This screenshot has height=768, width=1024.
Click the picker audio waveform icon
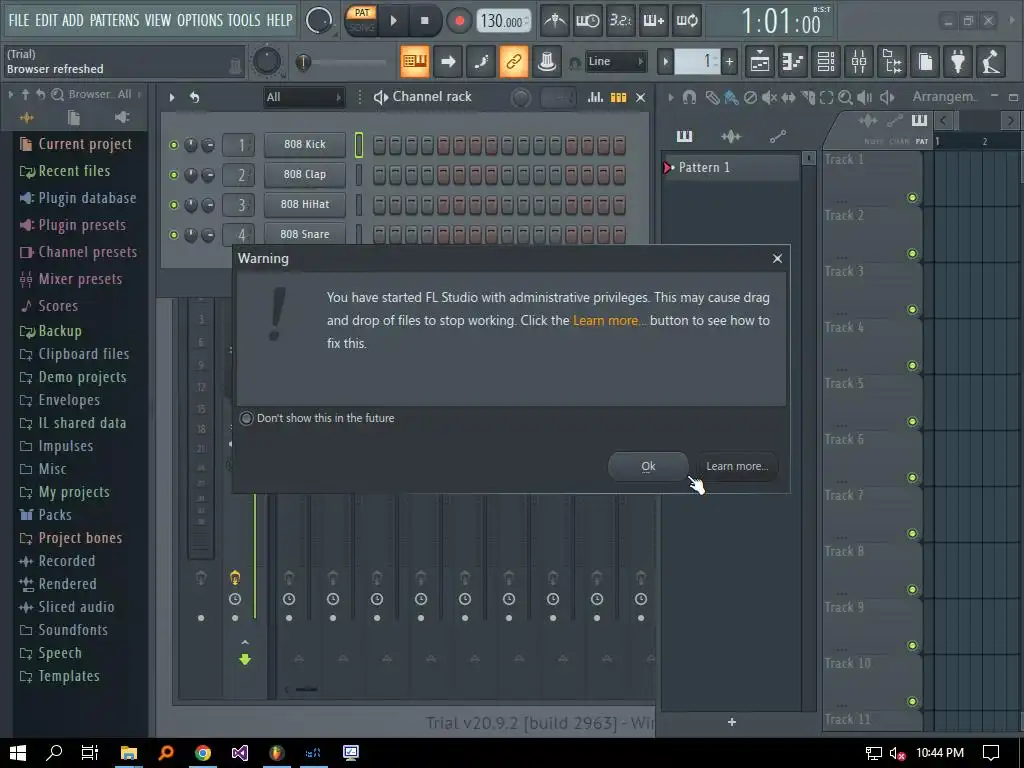731,136
